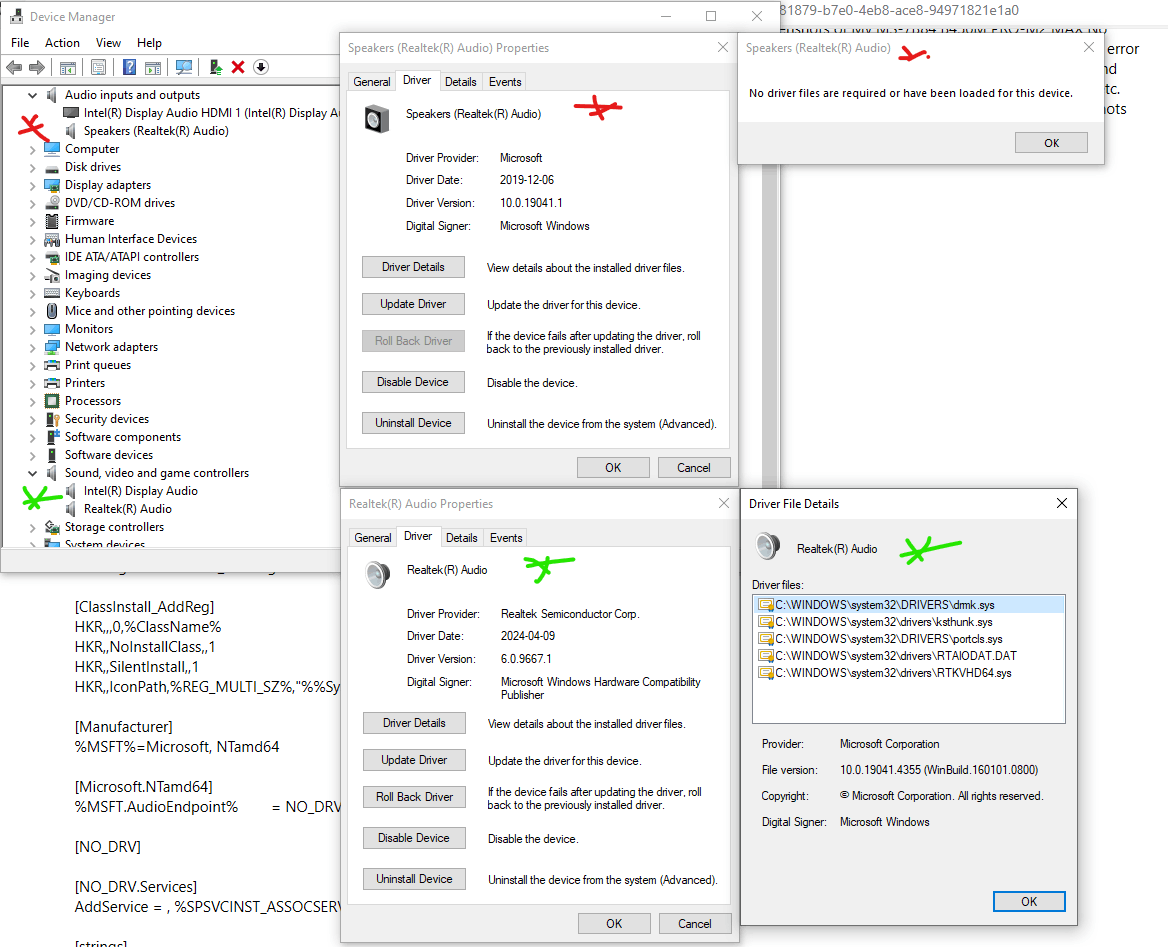Click the Forward arrow in Device Manager toolbar

[x=36, y=68]
